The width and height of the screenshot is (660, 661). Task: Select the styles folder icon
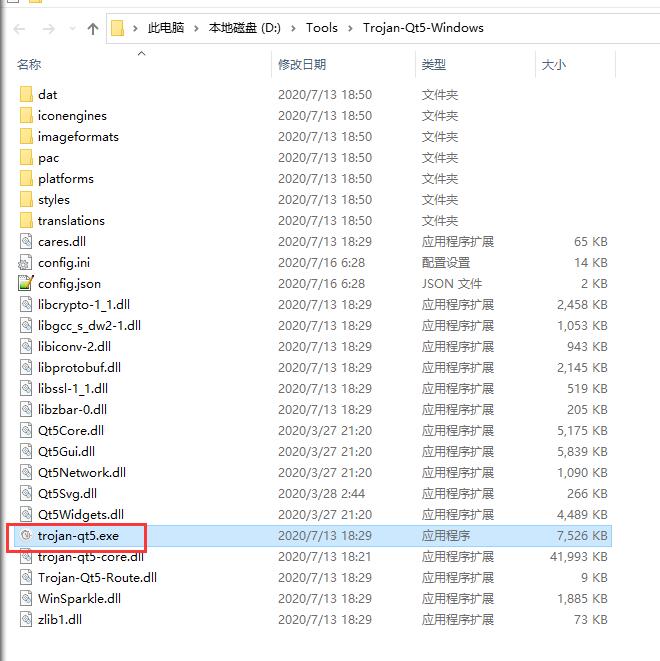point(26,199)
